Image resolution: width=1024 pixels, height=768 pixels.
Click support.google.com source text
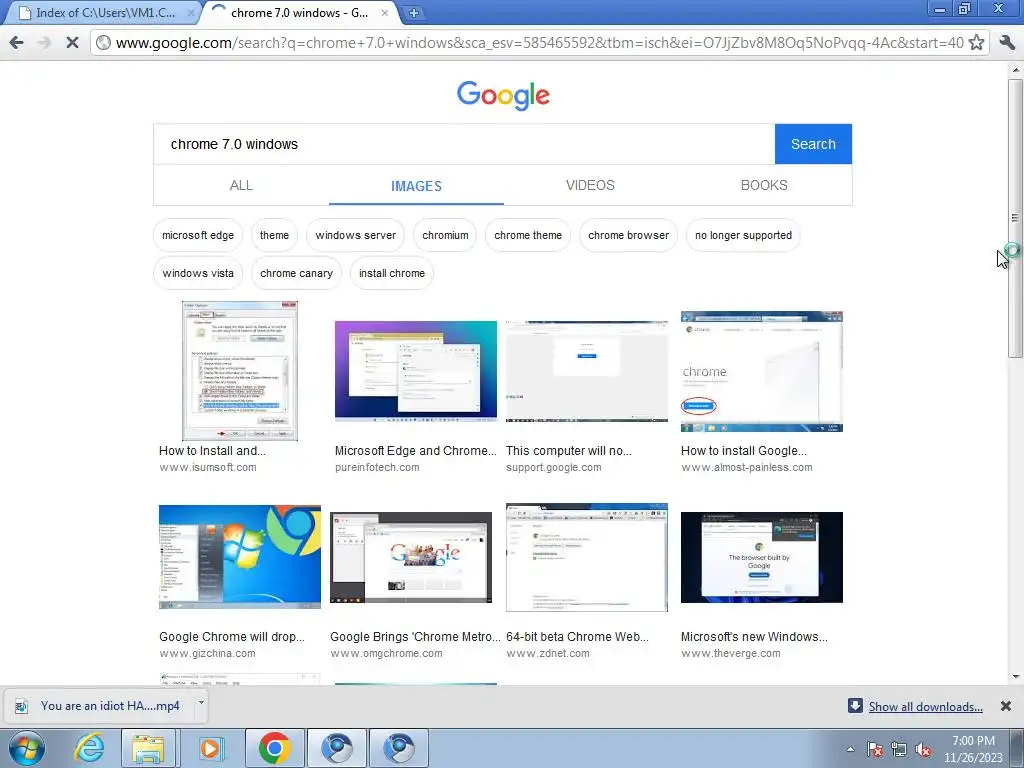click(553, 468)
